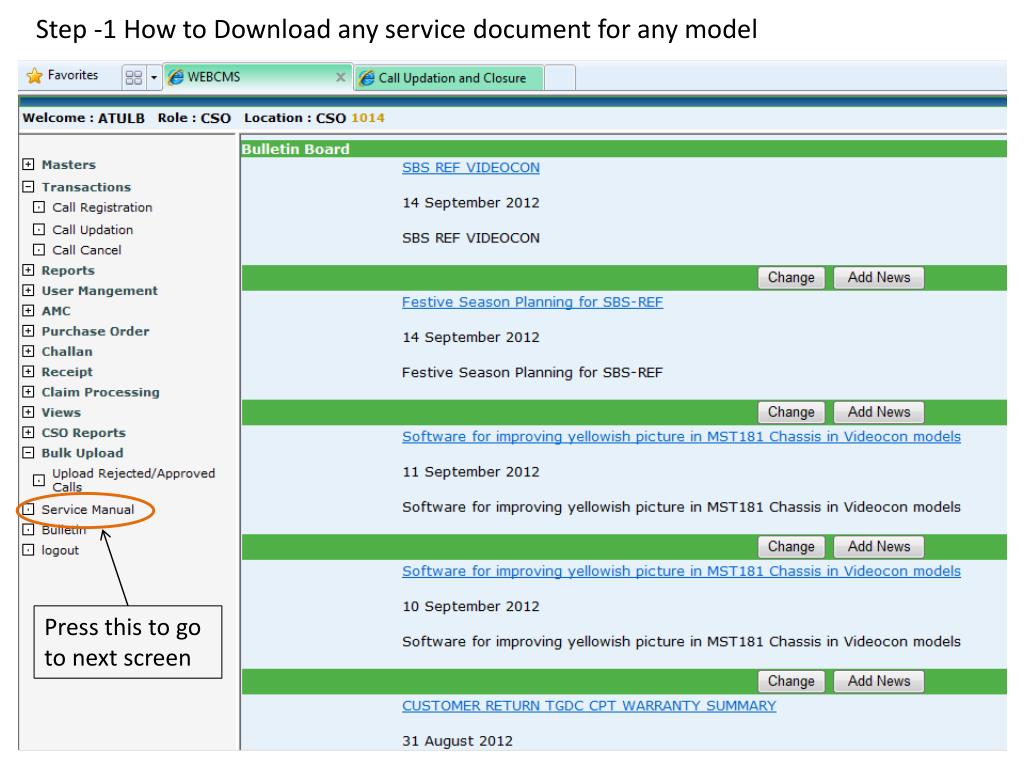Image resolution: width=1024 pixels, height=768 pixels.
Task: Select the location code 1014
Action: point(368,118)
